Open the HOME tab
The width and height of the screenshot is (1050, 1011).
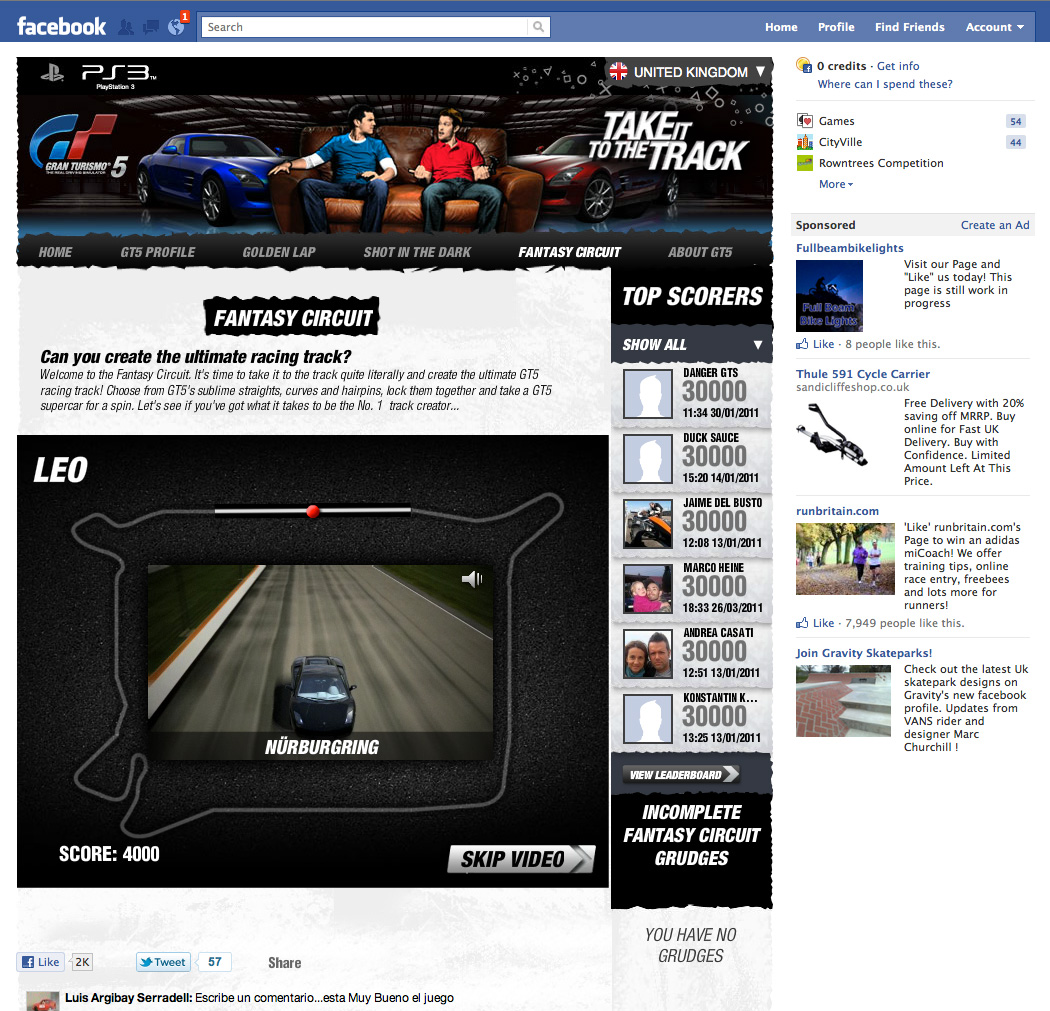(x=55, y=252)
